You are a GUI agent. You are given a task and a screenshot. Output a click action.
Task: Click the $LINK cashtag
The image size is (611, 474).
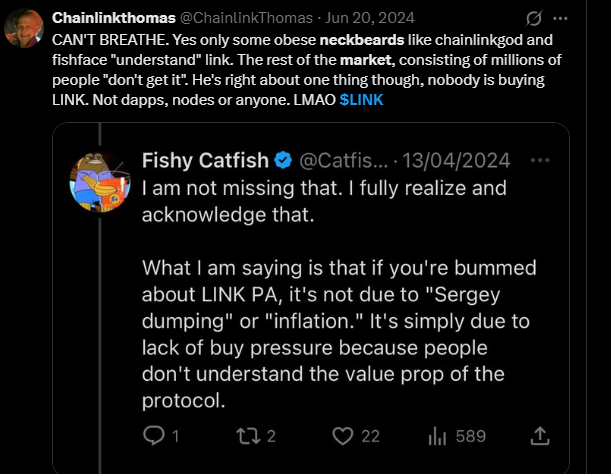(359, 101)
